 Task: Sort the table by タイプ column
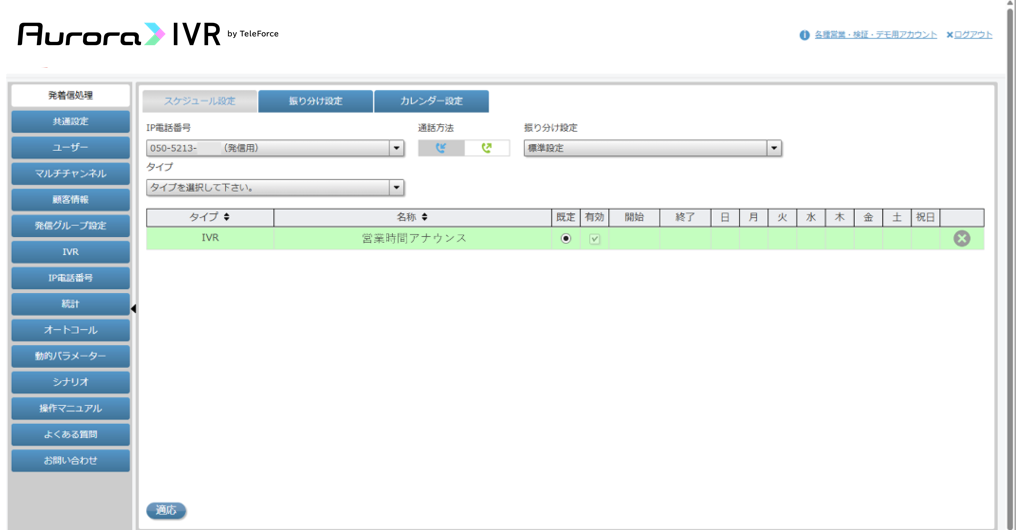tap(210, 217)
